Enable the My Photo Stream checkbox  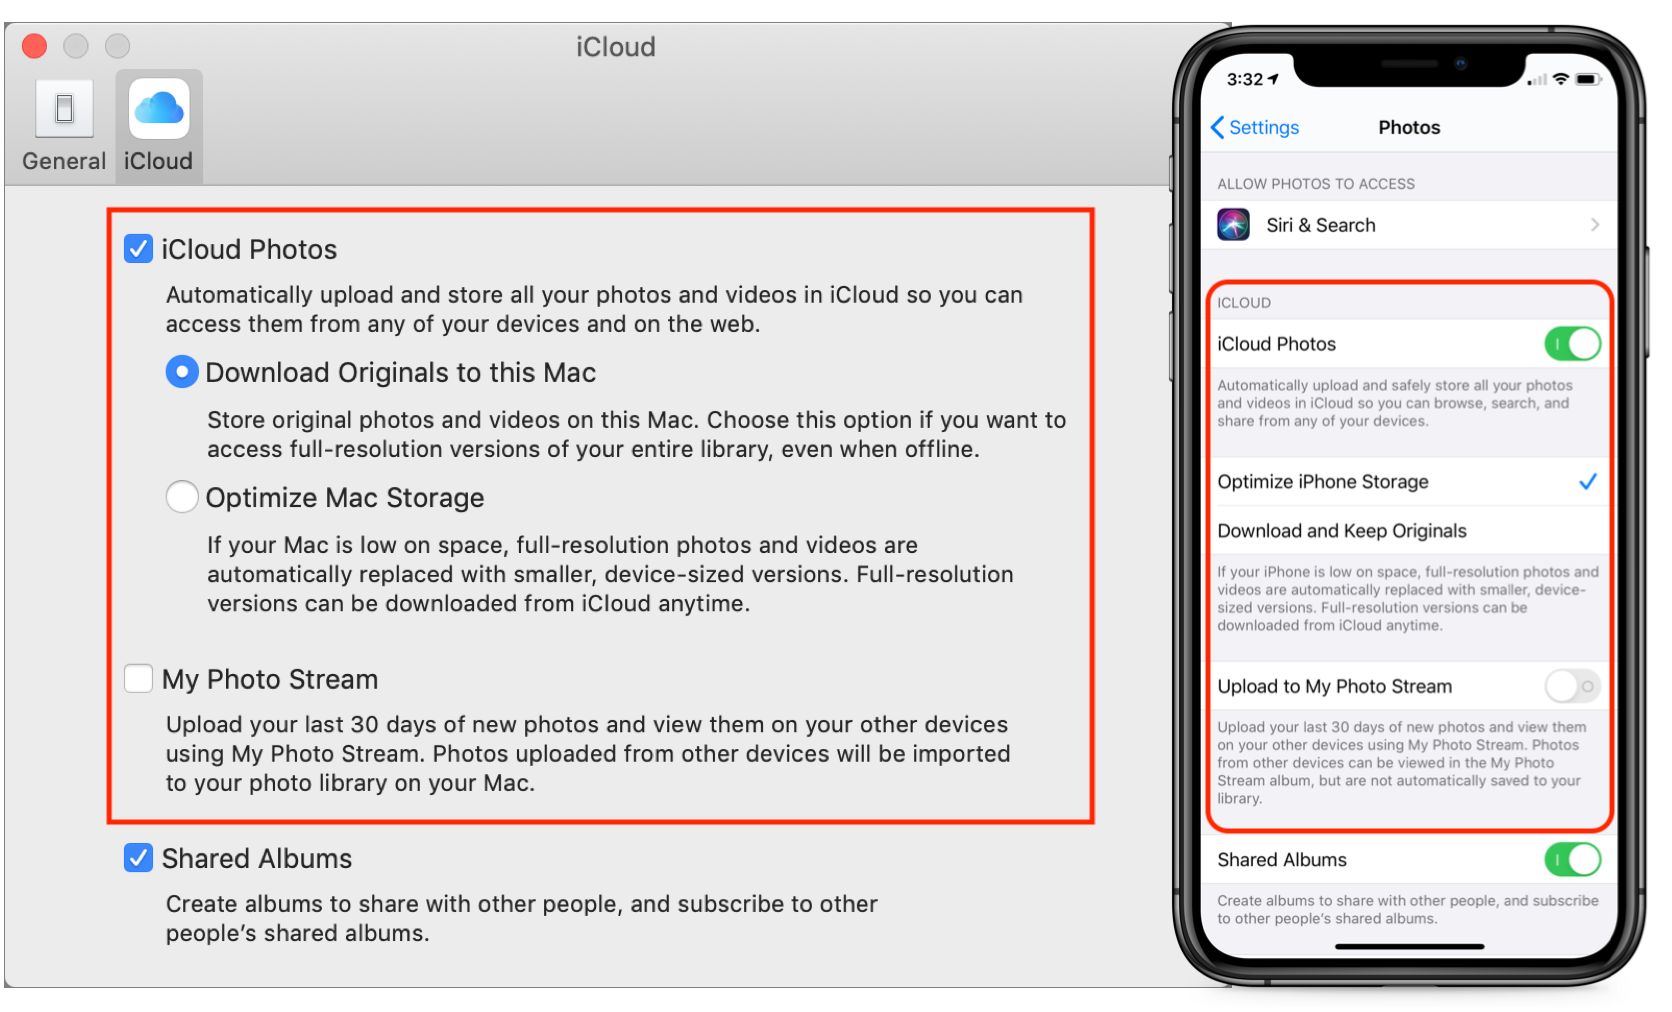coord(138,679)
